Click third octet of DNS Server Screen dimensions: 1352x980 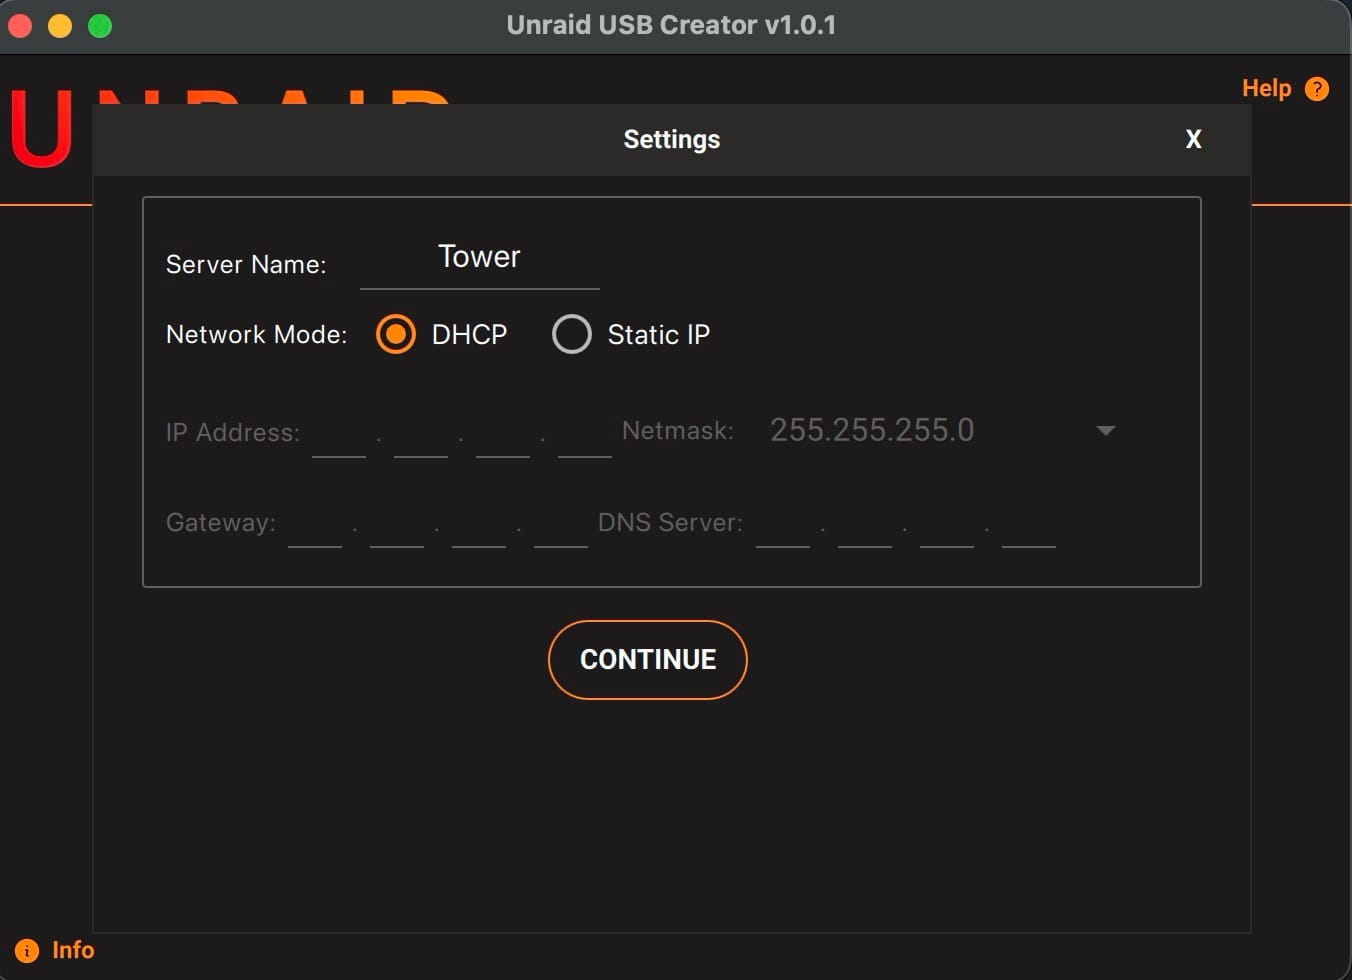point(947,526)
